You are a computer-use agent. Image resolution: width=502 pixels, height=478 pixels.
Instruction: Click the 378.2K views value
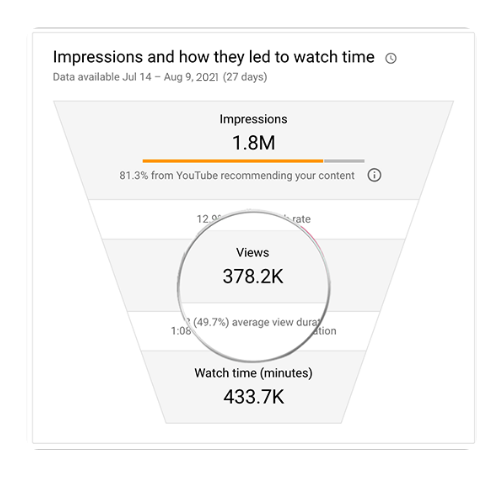coord(253,276)
